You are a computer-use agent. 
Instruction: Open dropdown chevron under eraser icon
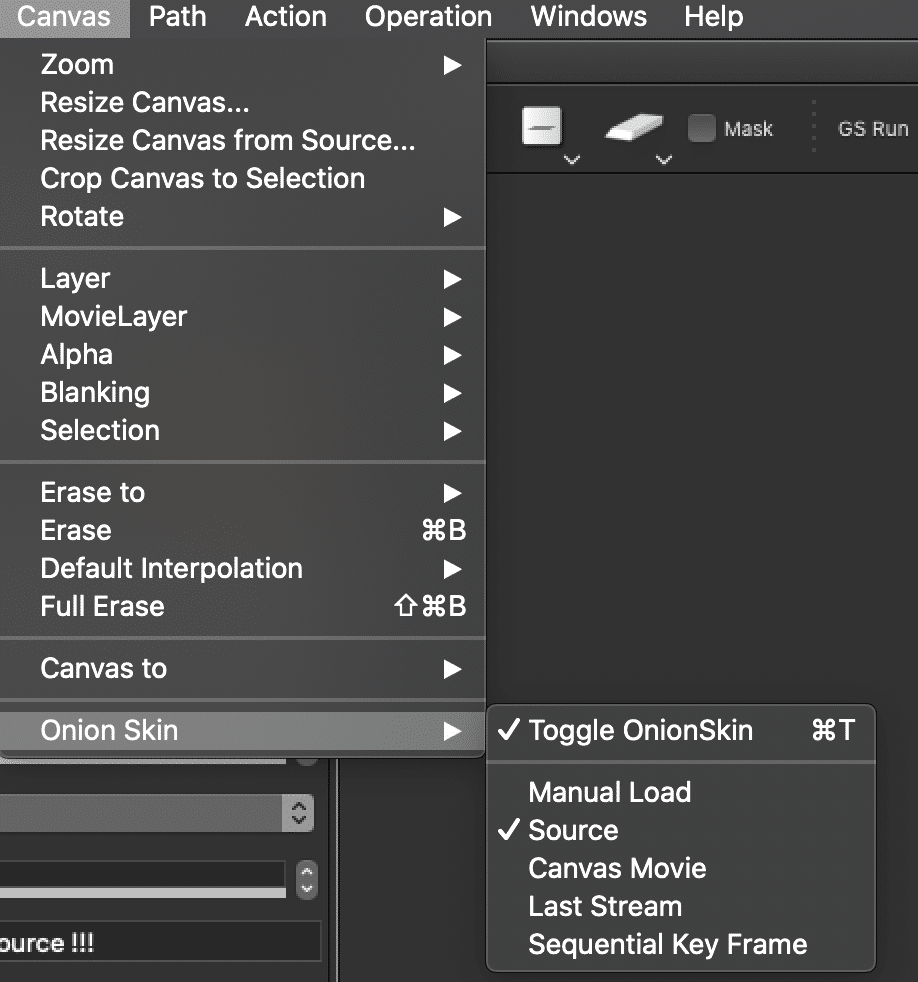coord(664,159)
